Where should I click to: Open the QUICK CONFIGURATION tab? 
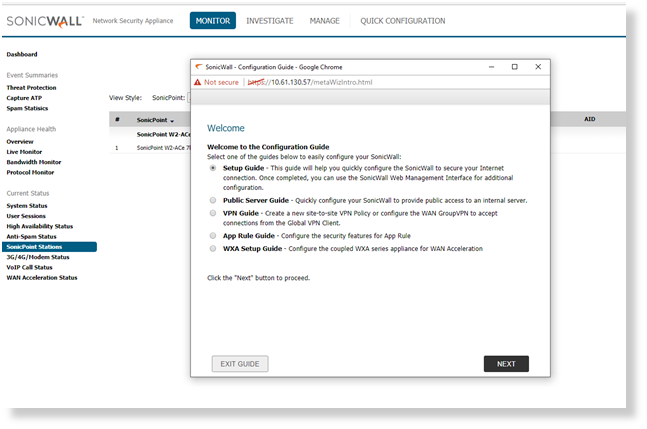click(403, 21)
